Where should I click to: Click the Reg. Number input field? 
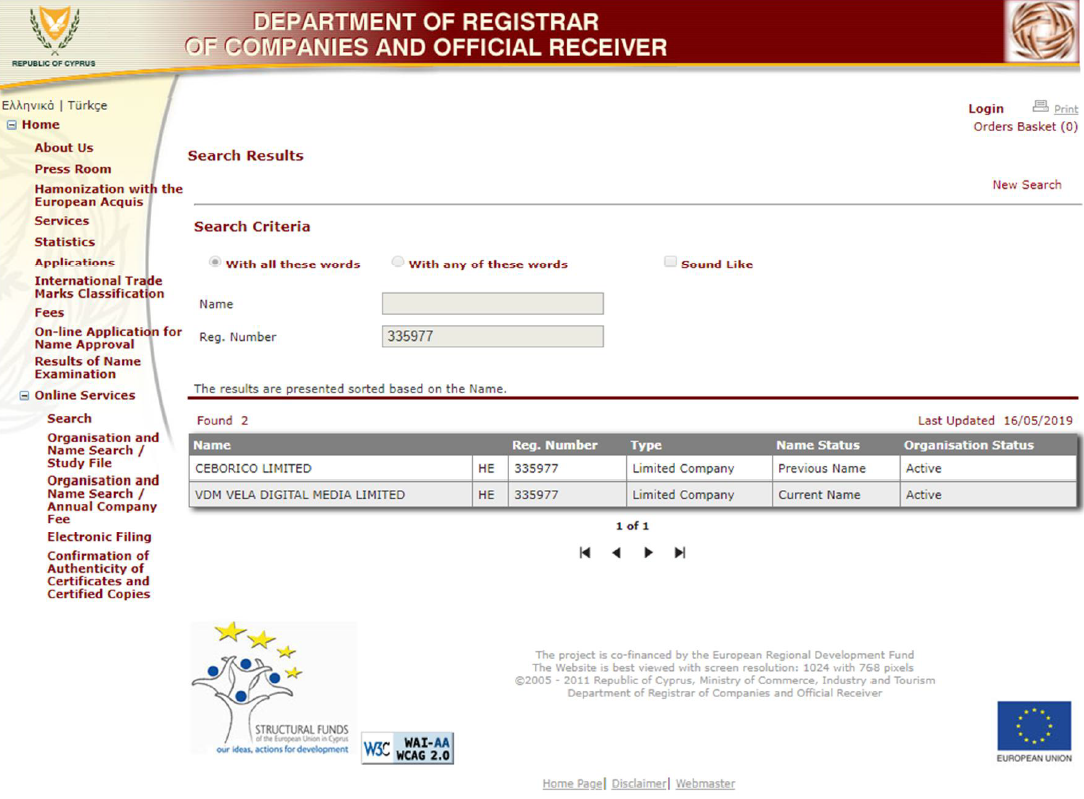492,337
